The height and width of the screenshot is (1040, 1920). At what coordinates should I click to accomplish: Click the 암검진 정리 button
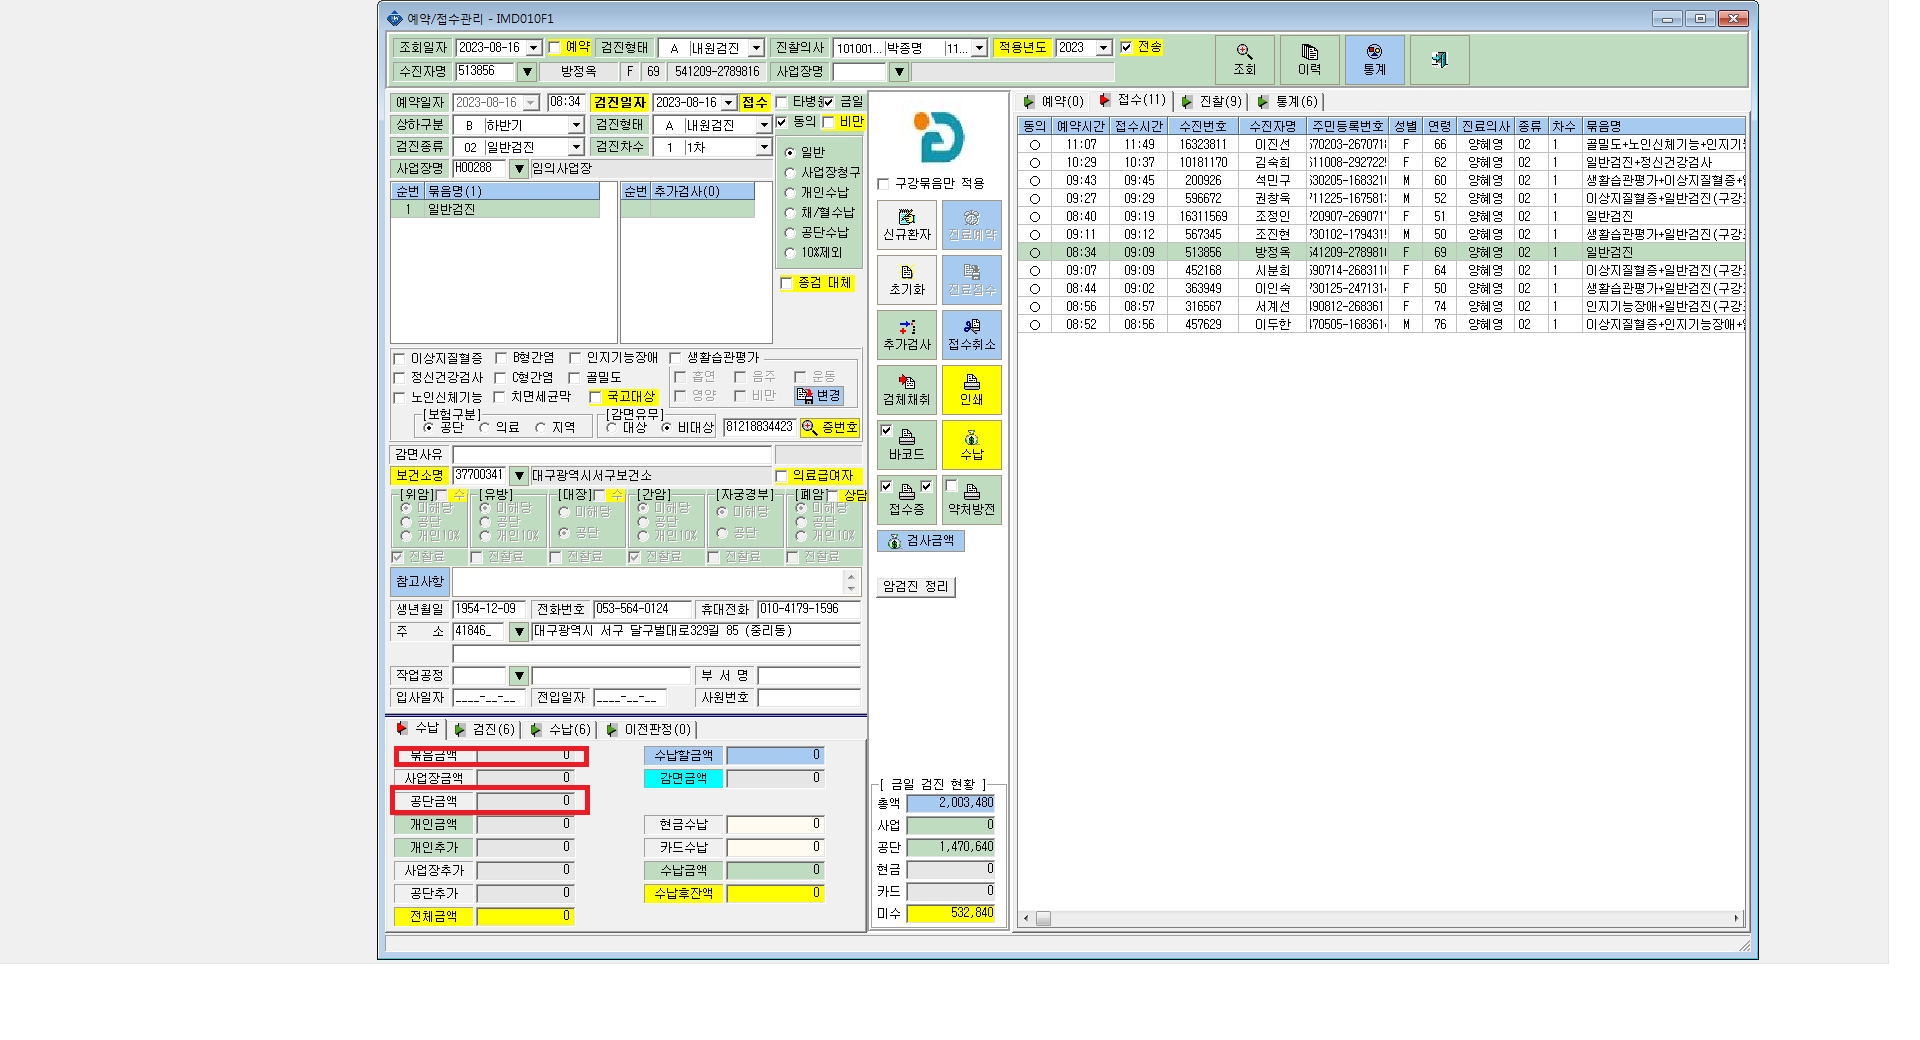(x=916, y=587)
